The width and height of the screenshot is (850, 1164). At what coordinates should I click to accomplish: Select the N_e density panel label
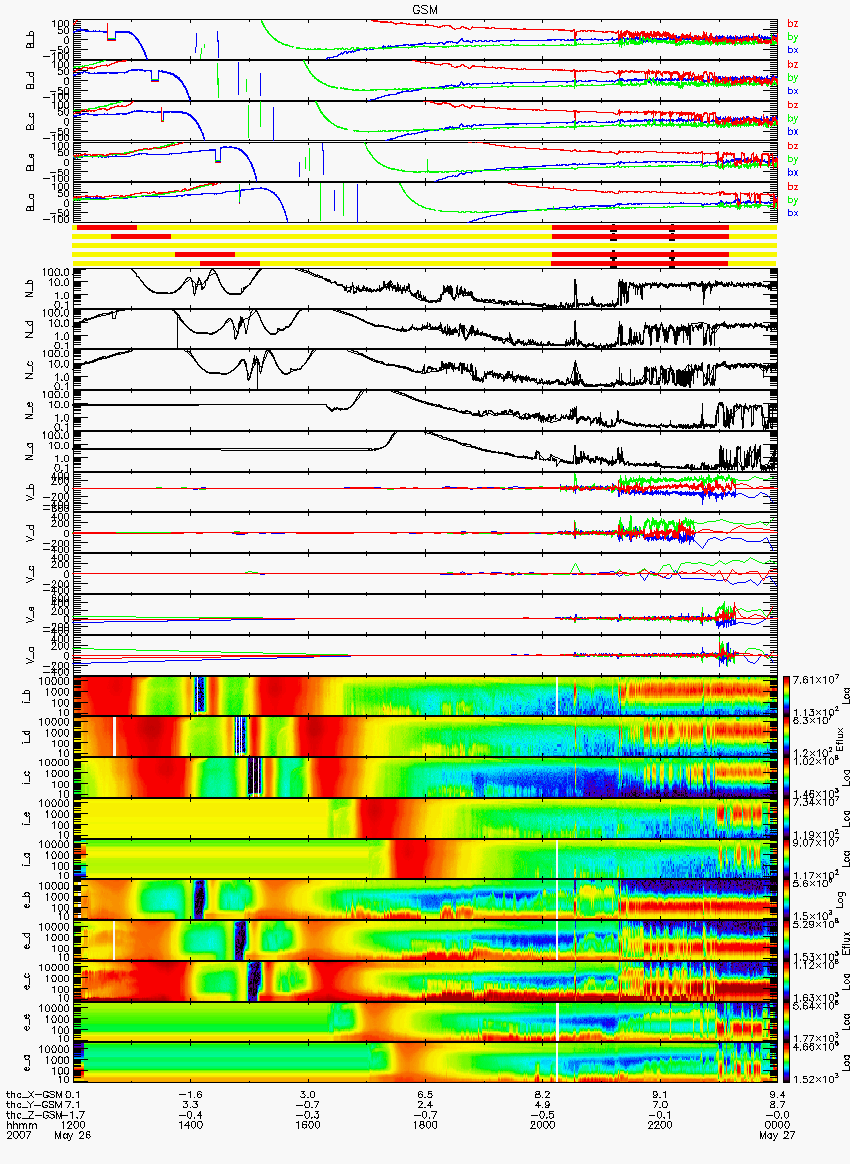pyautogui.click(x=30, y=410)
